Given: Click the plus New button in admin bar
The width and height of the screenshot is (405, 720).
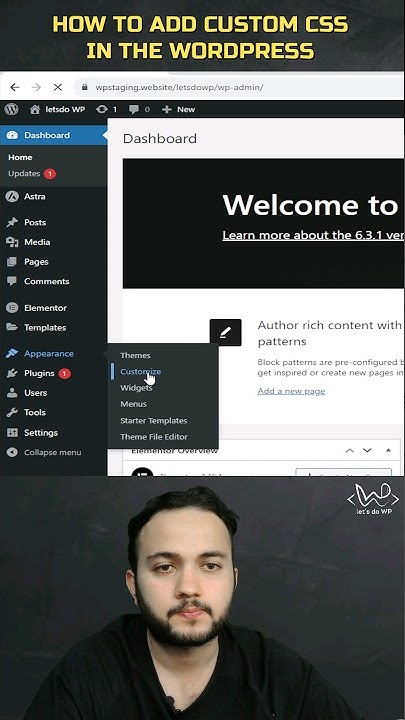Looking at the screenshot, I should 179,109.
